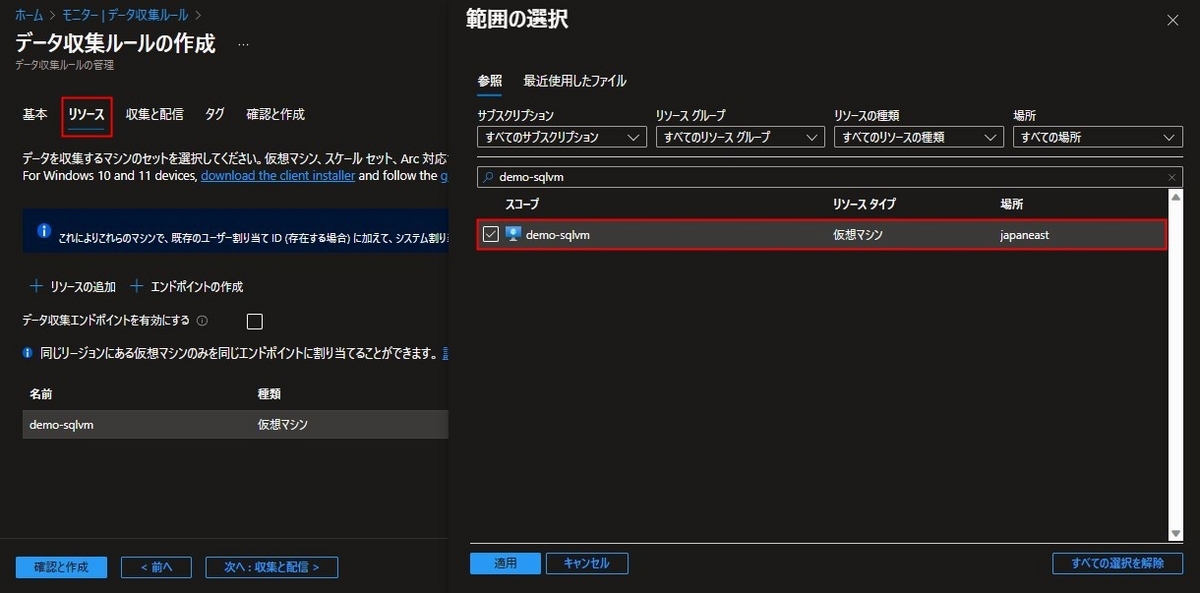Image resolution: width=1200 pixels, height=593 pixels.
Task: Click the 適用 button
Action: coord(505,563)
